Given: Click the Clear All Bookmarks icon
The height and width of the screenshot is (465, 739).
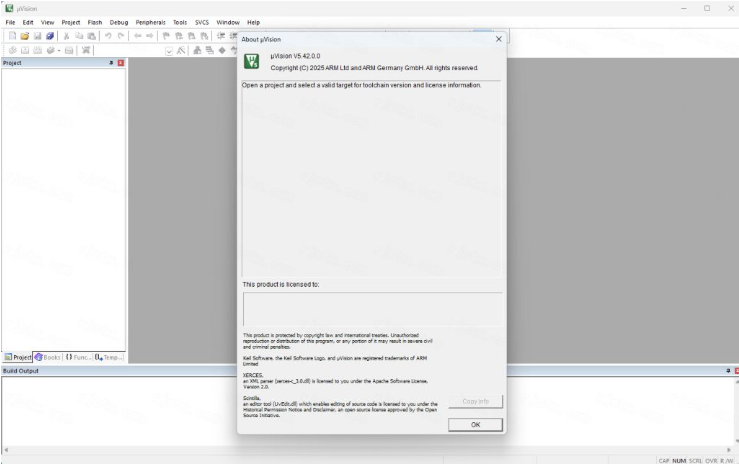Looking at the screenshot, I should 204,36.
